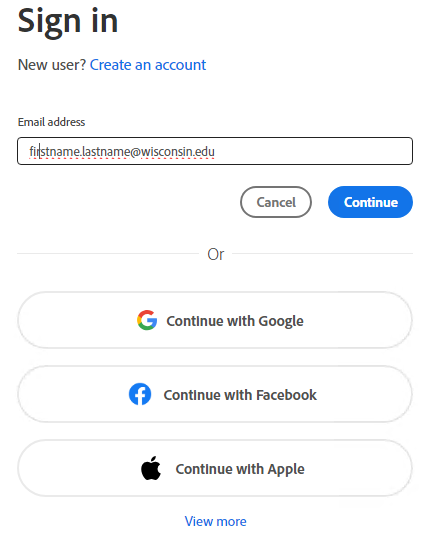Click the Google G logo icon
The width and height of the screenshot is (436, 536).
tap(147, 320)
